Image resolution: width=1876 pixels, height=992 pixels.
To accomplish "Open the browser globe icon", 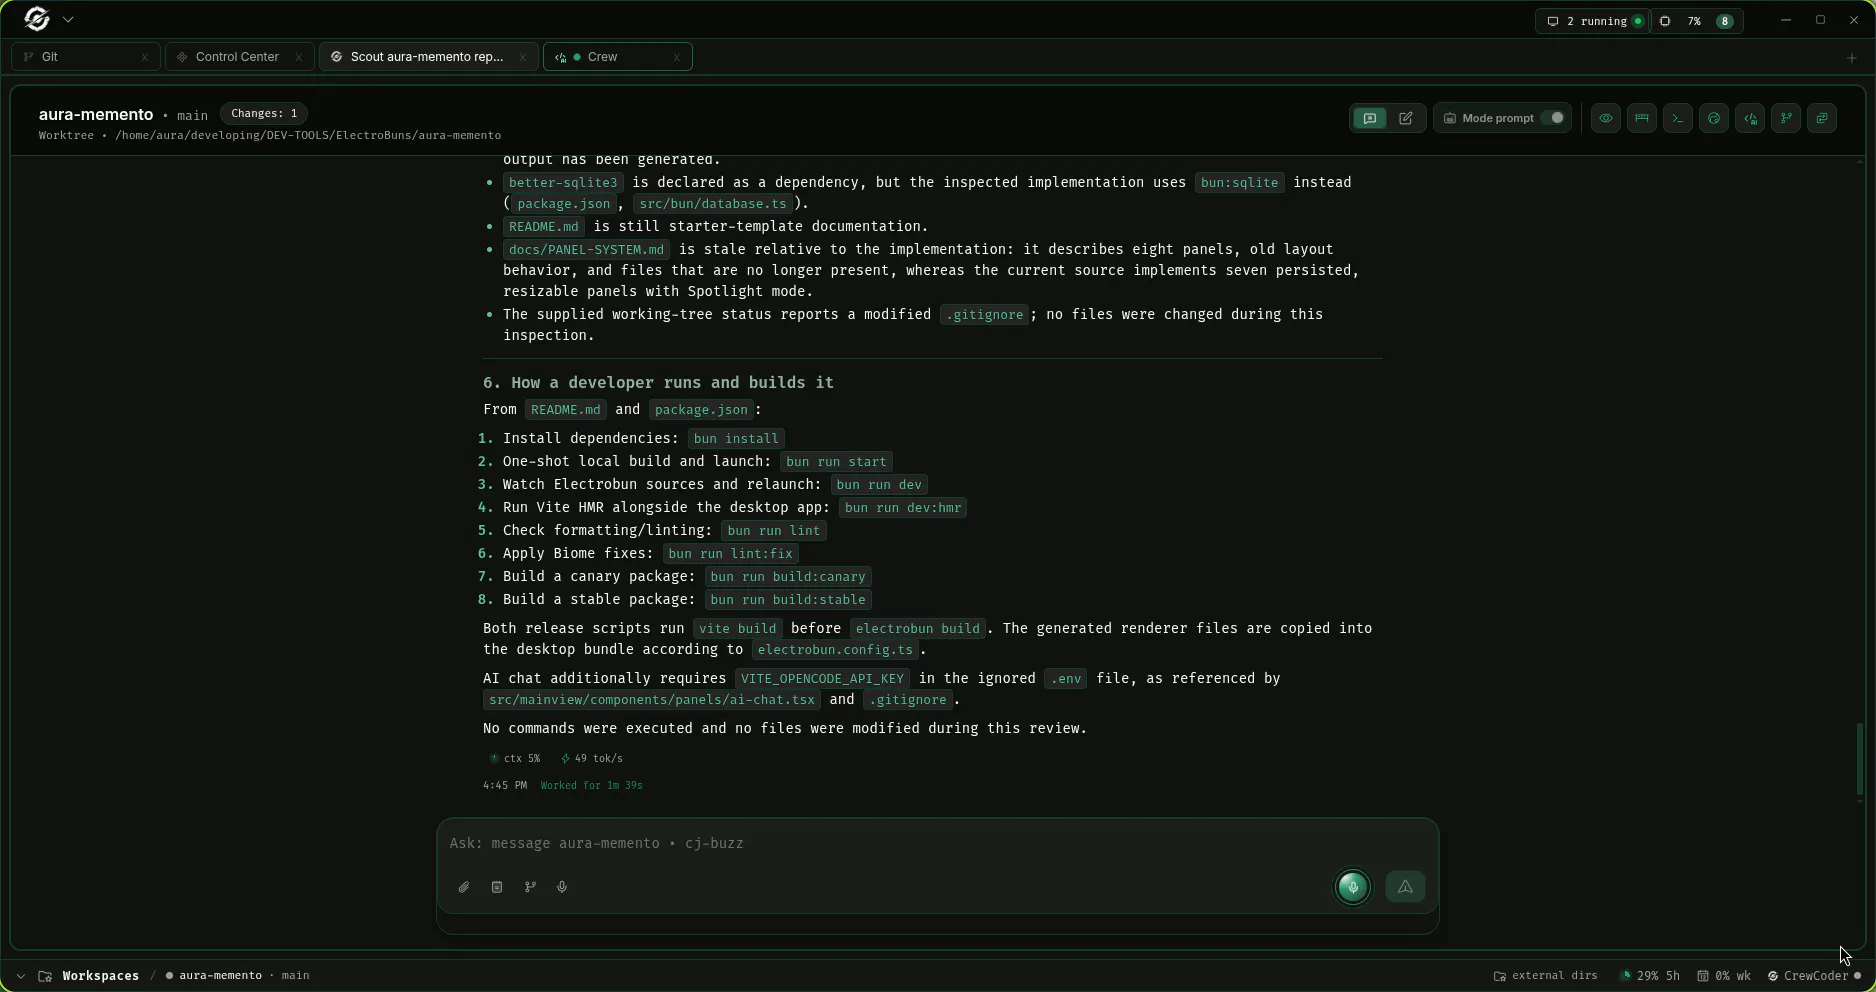I will point(1714,118).
